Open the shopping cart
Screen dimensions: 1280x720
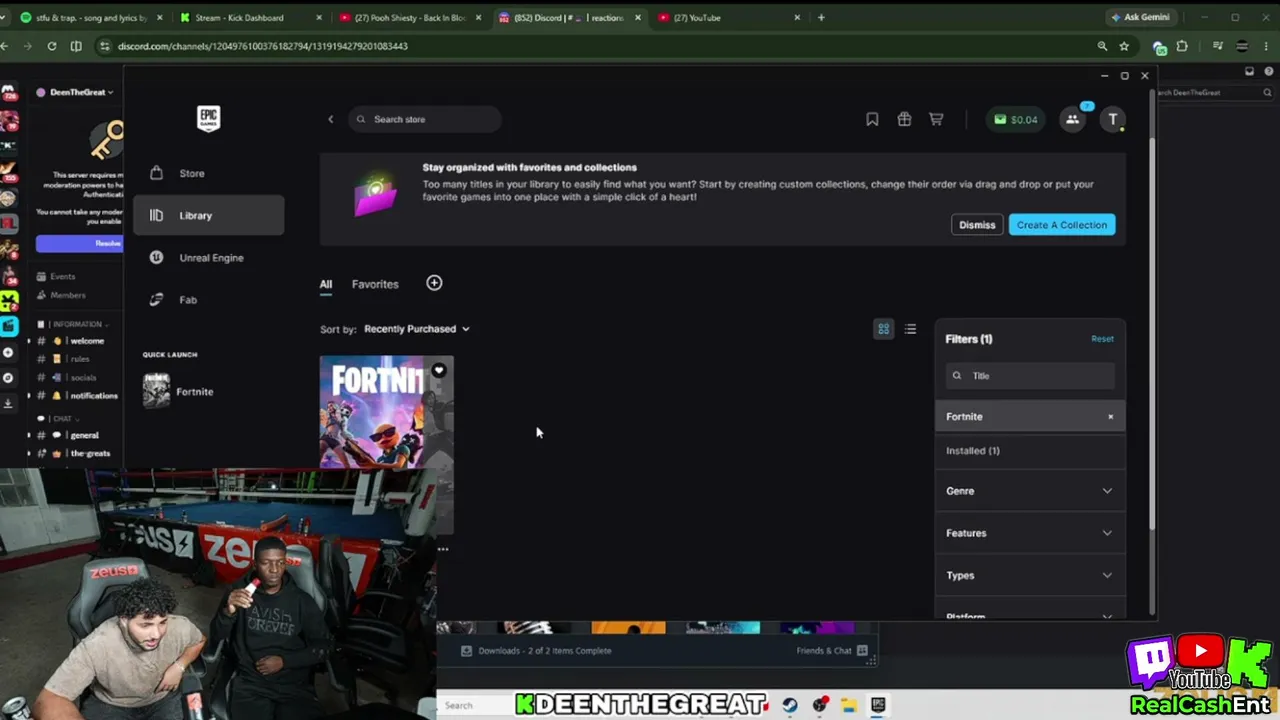coord(936,119)
